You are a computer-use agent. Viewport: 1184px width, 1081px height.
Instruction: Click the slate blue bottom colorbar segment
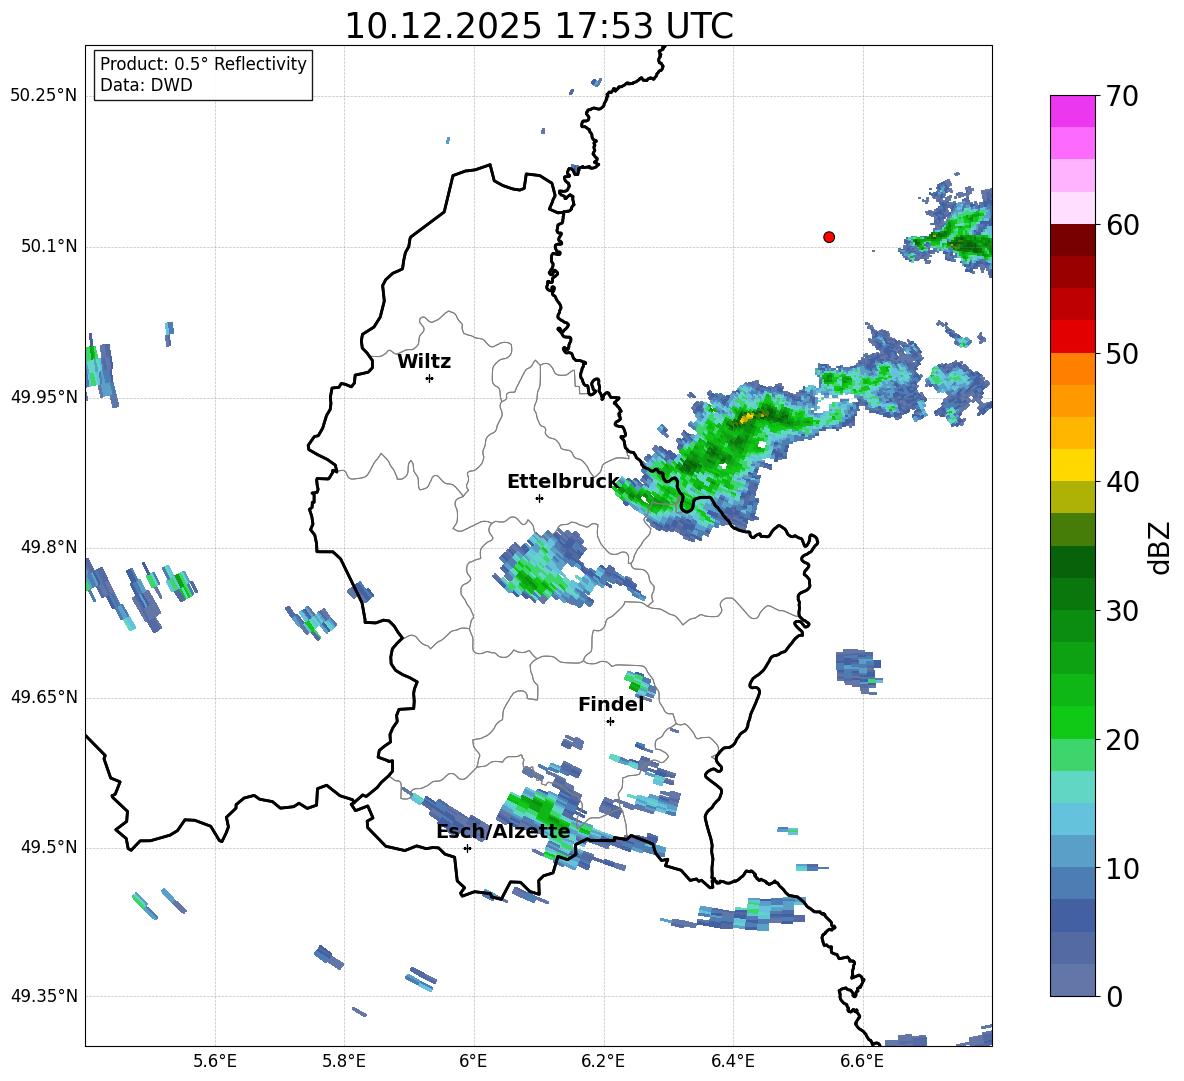(1072, 980)
